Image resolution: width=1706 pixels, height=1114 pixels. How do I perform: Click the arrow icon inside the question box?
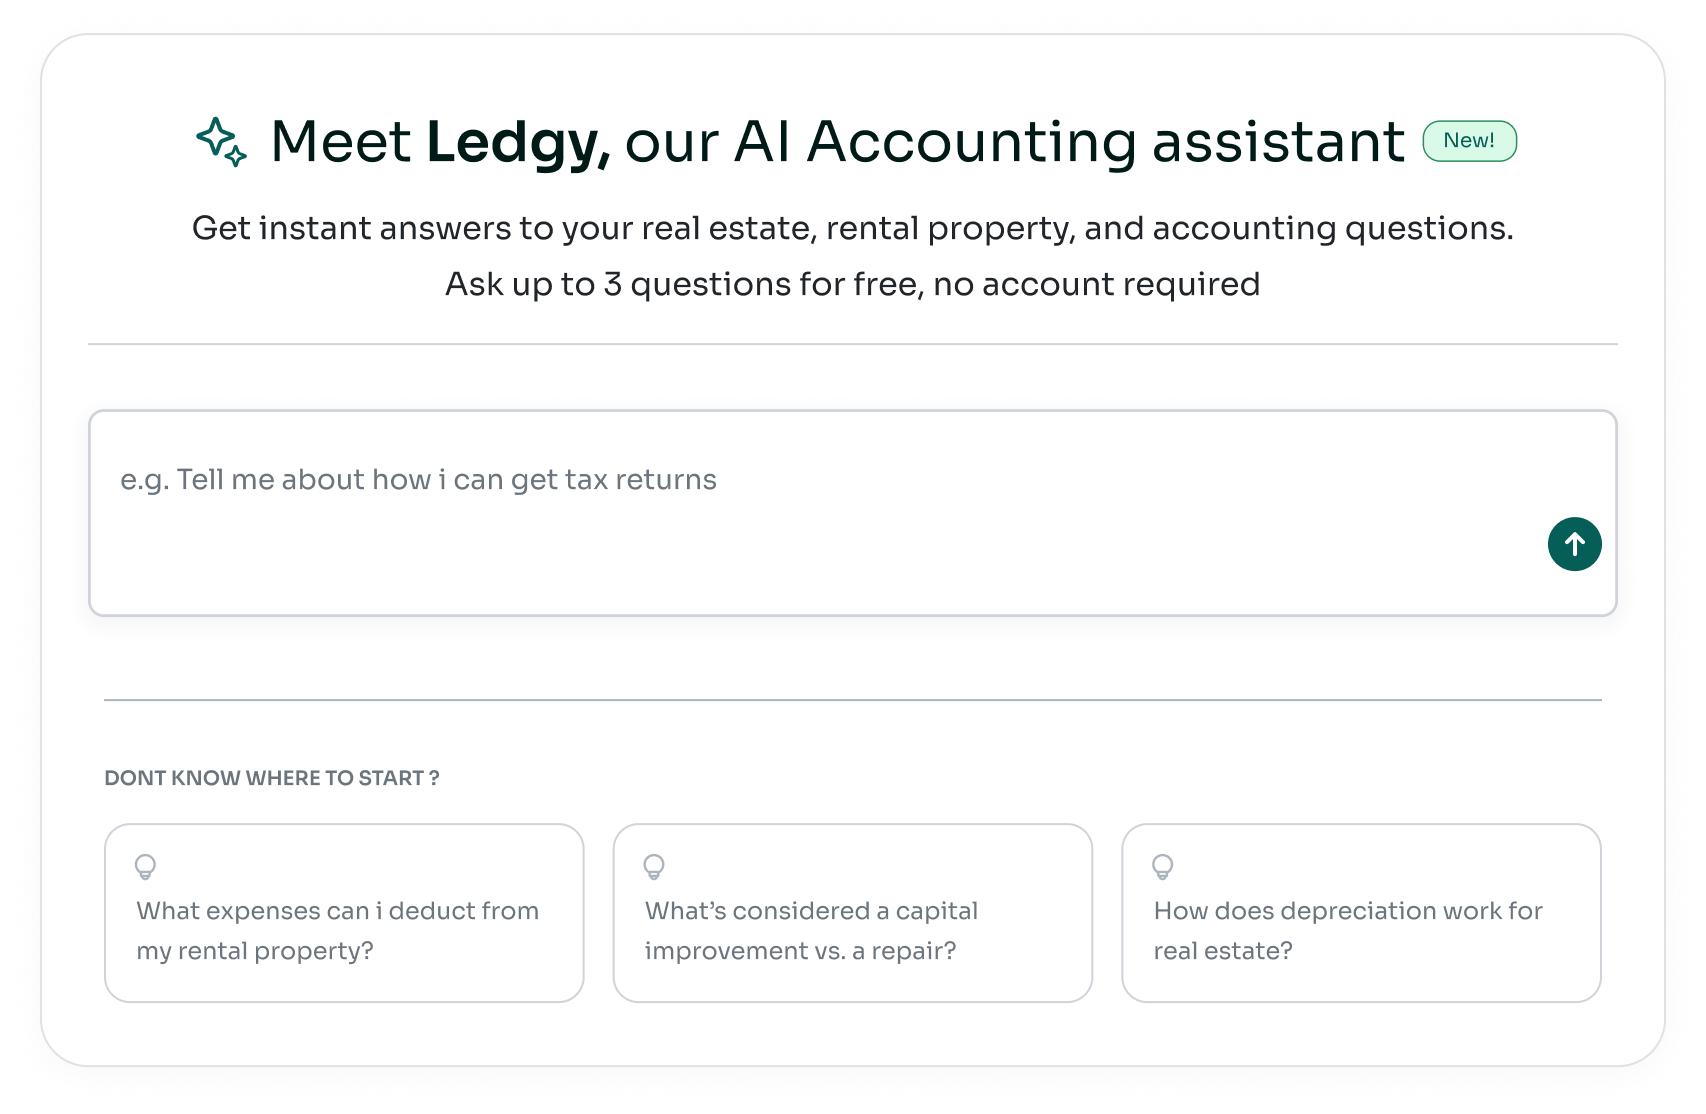tap(1574, 544)
